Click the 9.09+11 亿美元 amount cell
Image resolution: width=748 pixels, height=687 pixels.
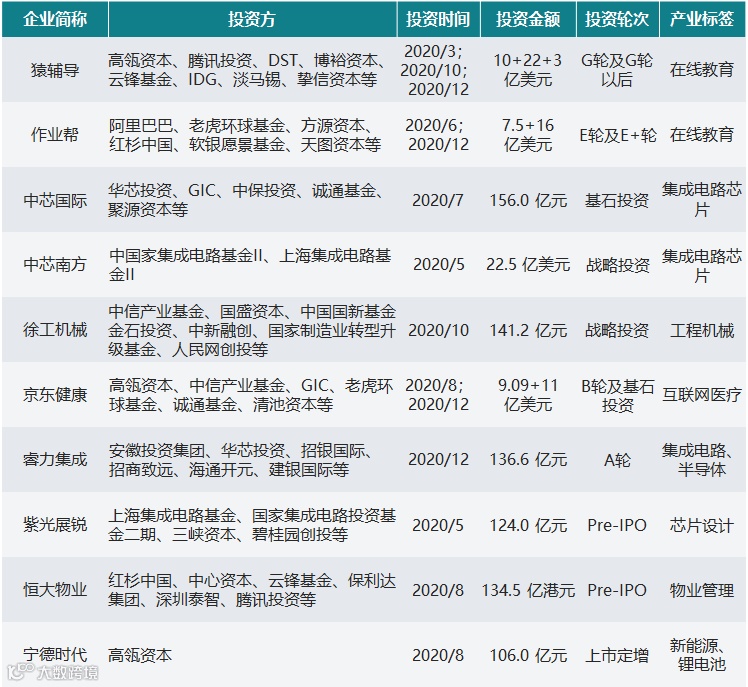(x=528, y=395)
